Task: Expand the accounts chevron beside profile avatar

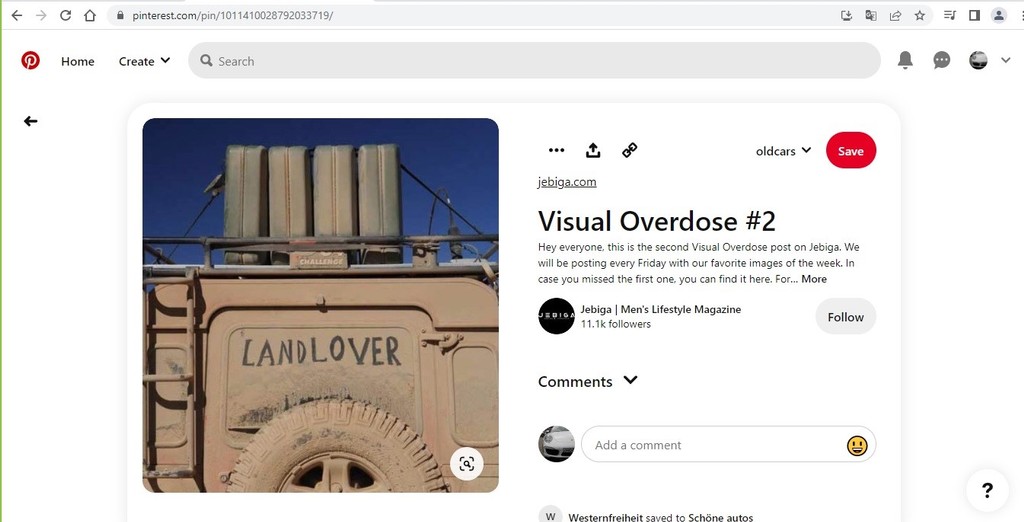Action: pyautogui.click(x=1006, y=60)
